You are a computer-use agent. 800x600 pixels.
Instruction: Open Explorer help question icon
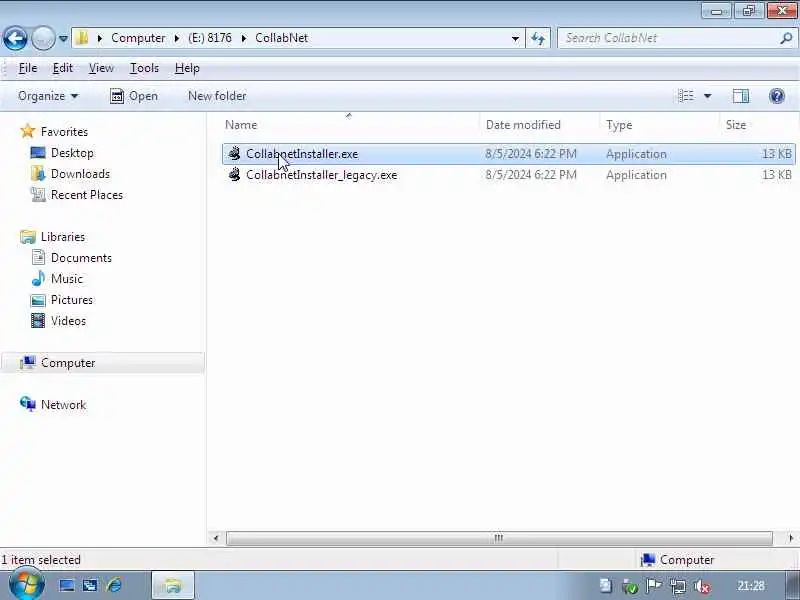click(777, 96)
